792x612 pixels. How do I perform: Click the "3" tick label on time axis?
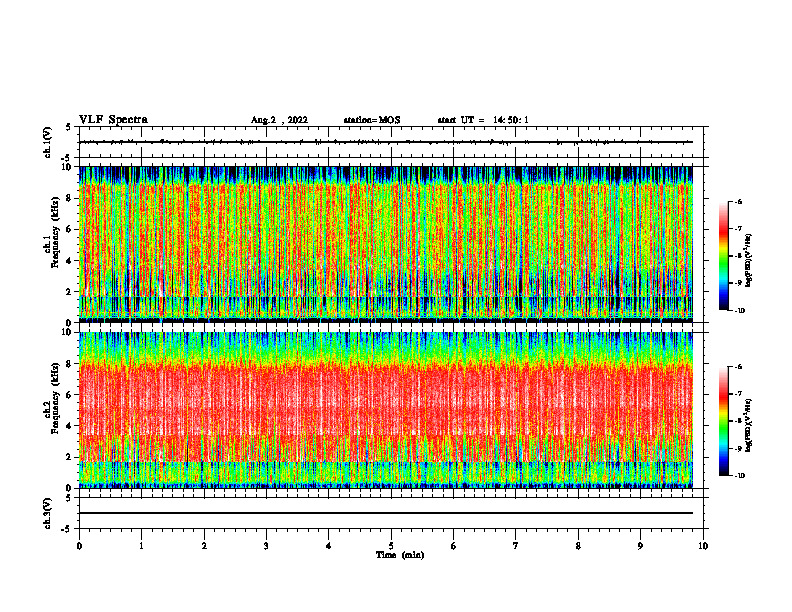click(x=266, y=546)
